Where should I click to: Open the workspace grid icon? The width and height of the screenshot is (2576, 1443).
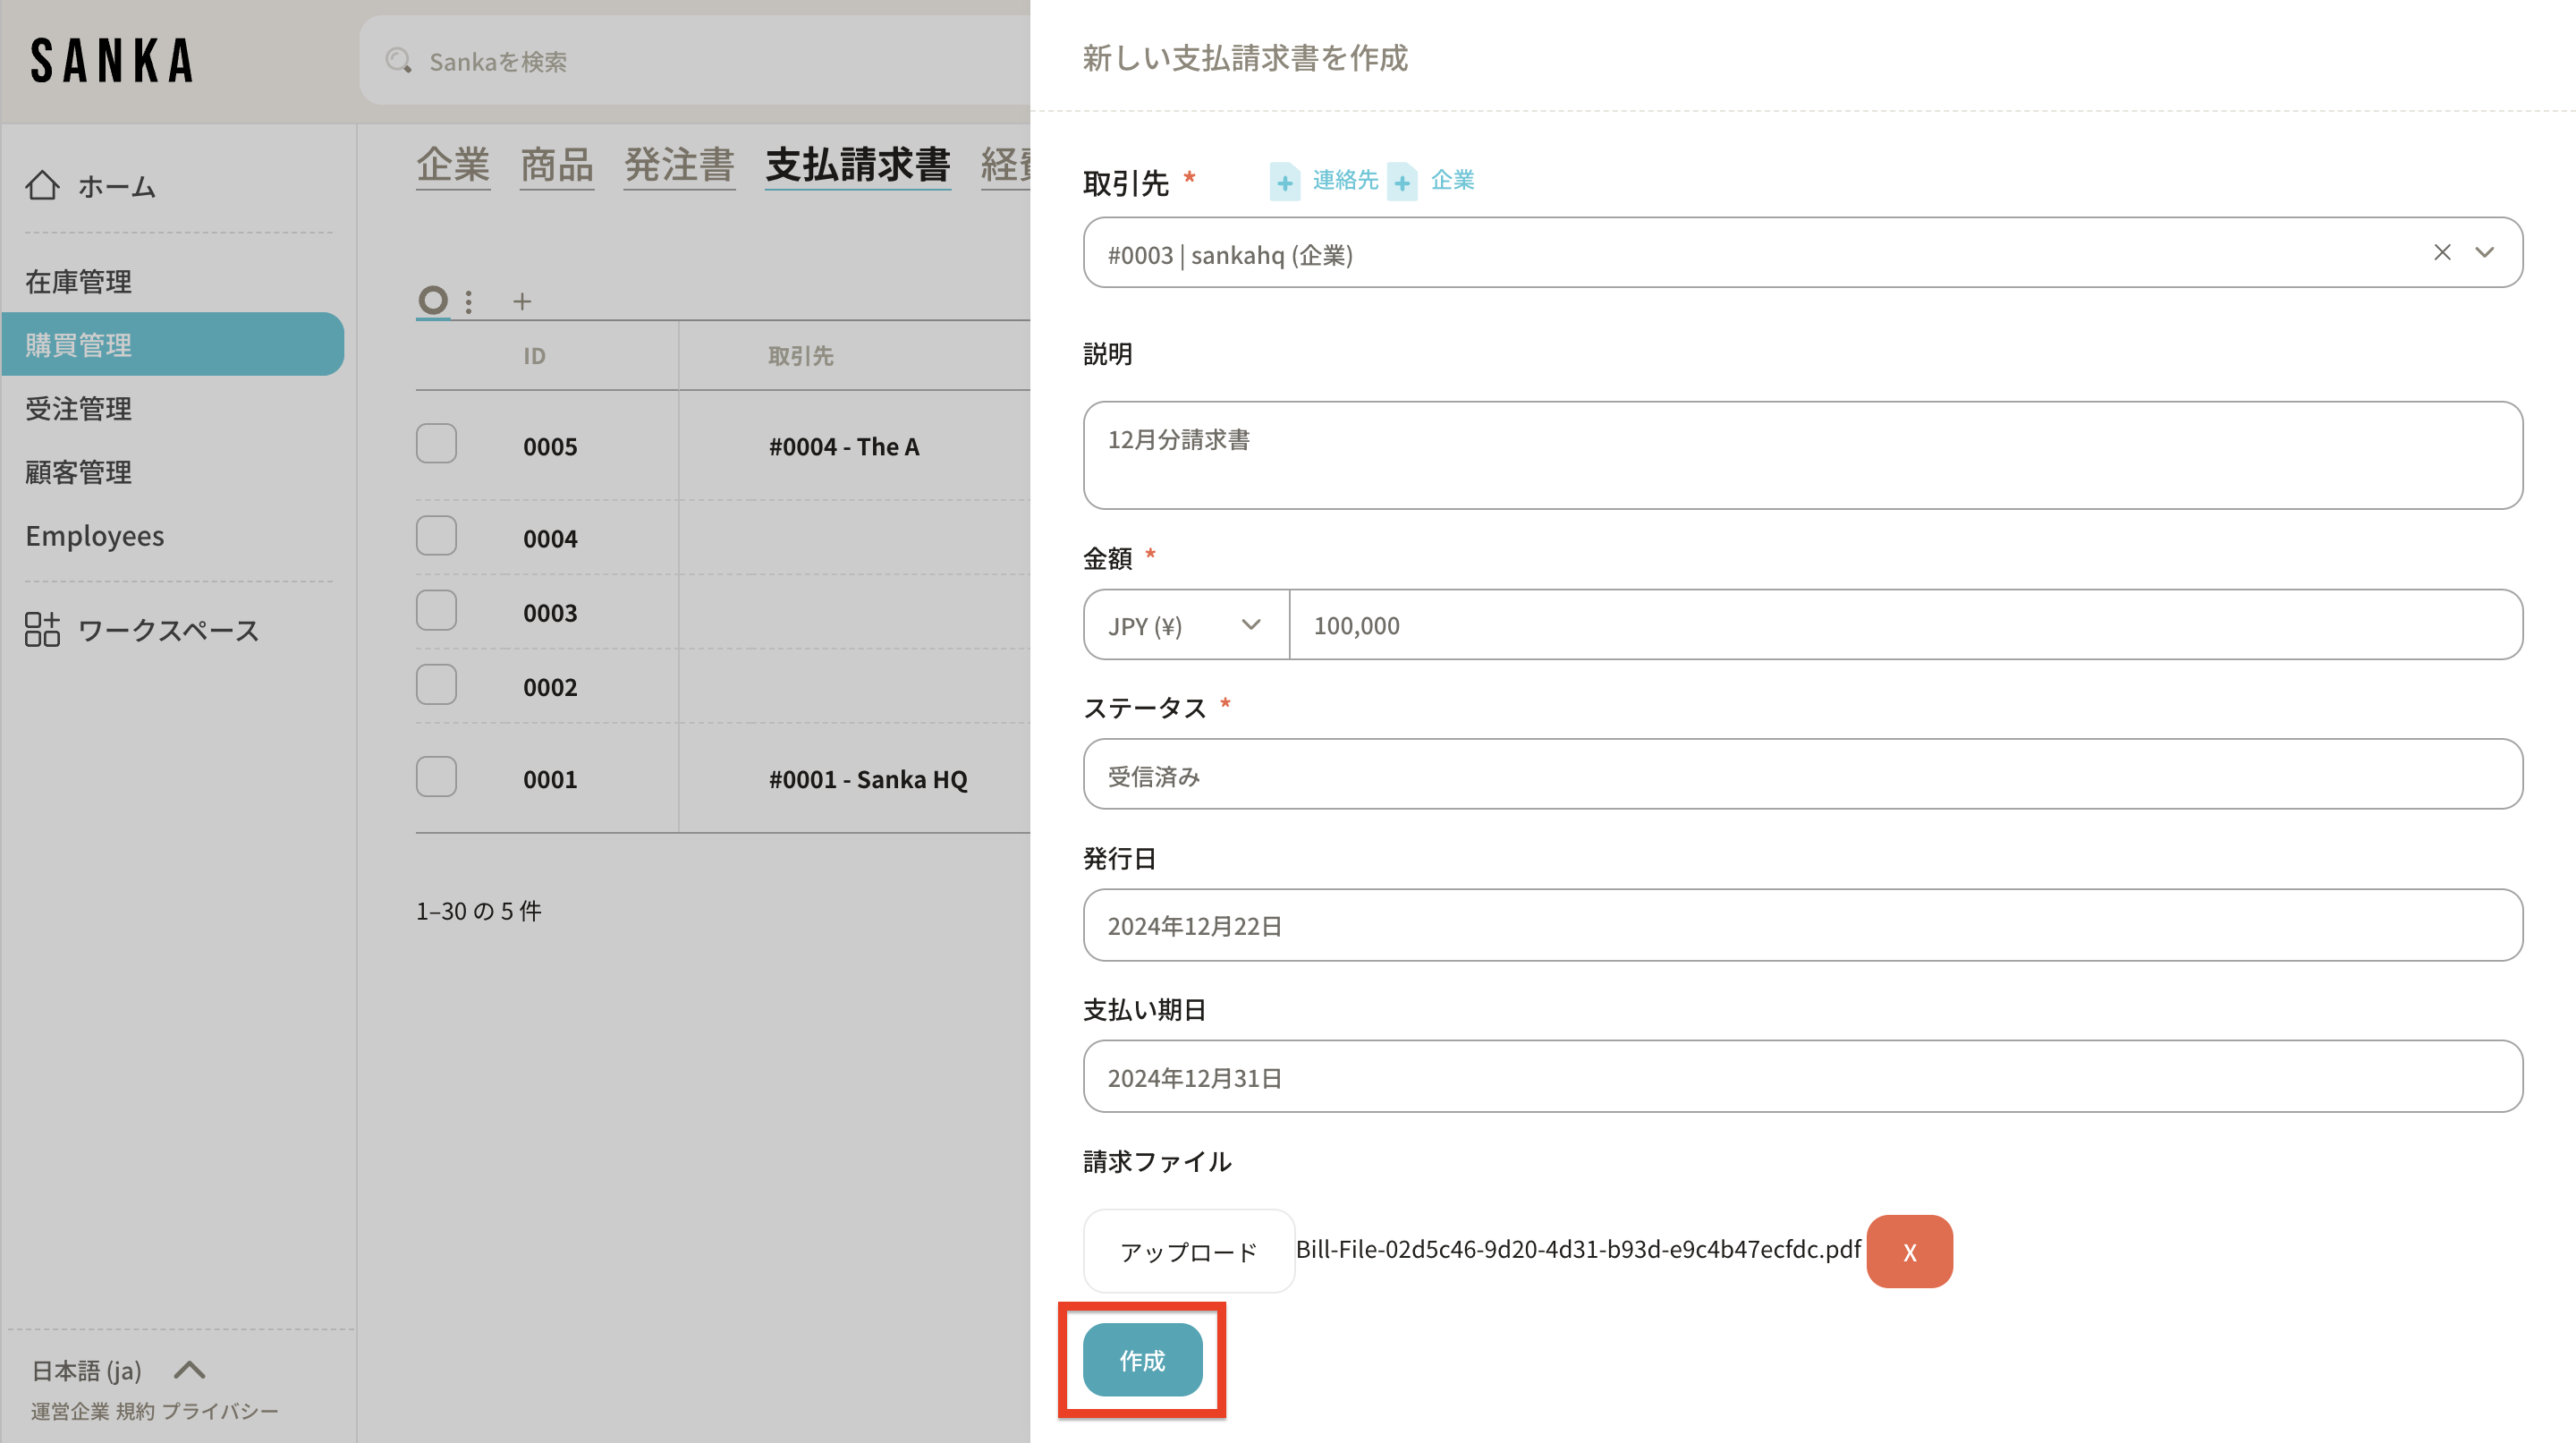pyautogui.click(x=42, y=630)
